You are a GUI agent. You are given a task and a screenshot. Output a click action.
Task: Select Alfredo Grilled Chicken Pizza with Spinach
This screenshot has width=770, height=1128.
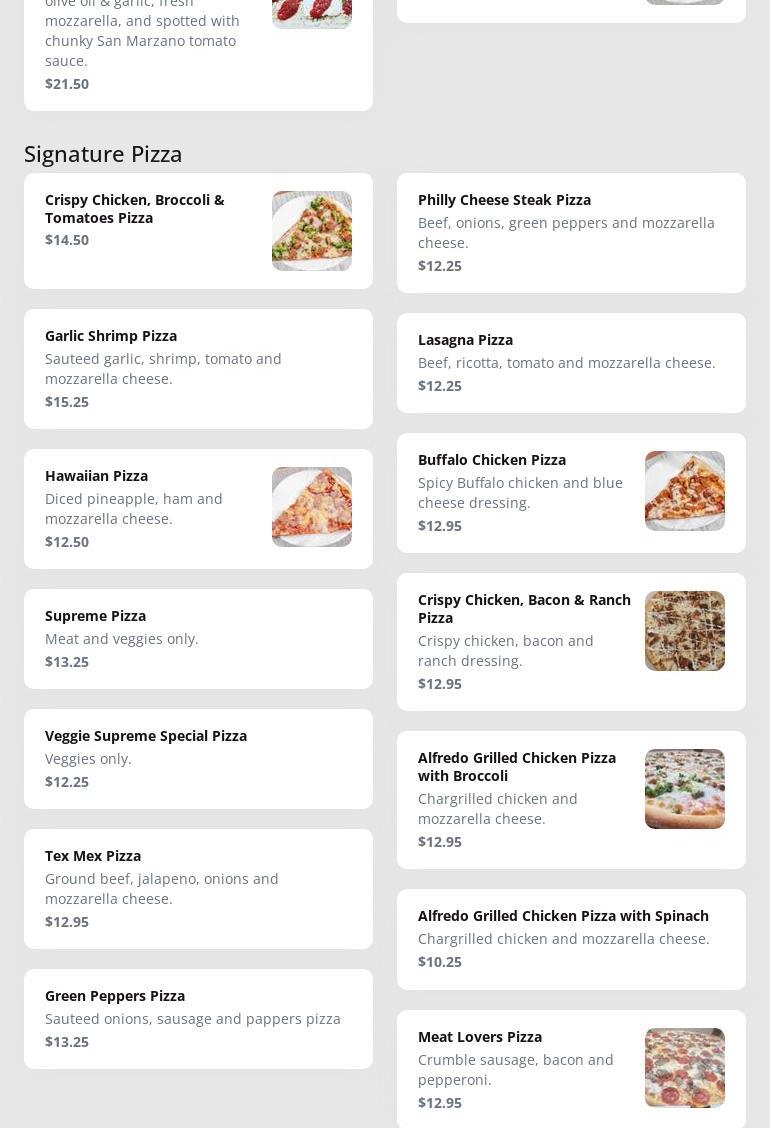[563, 916]
